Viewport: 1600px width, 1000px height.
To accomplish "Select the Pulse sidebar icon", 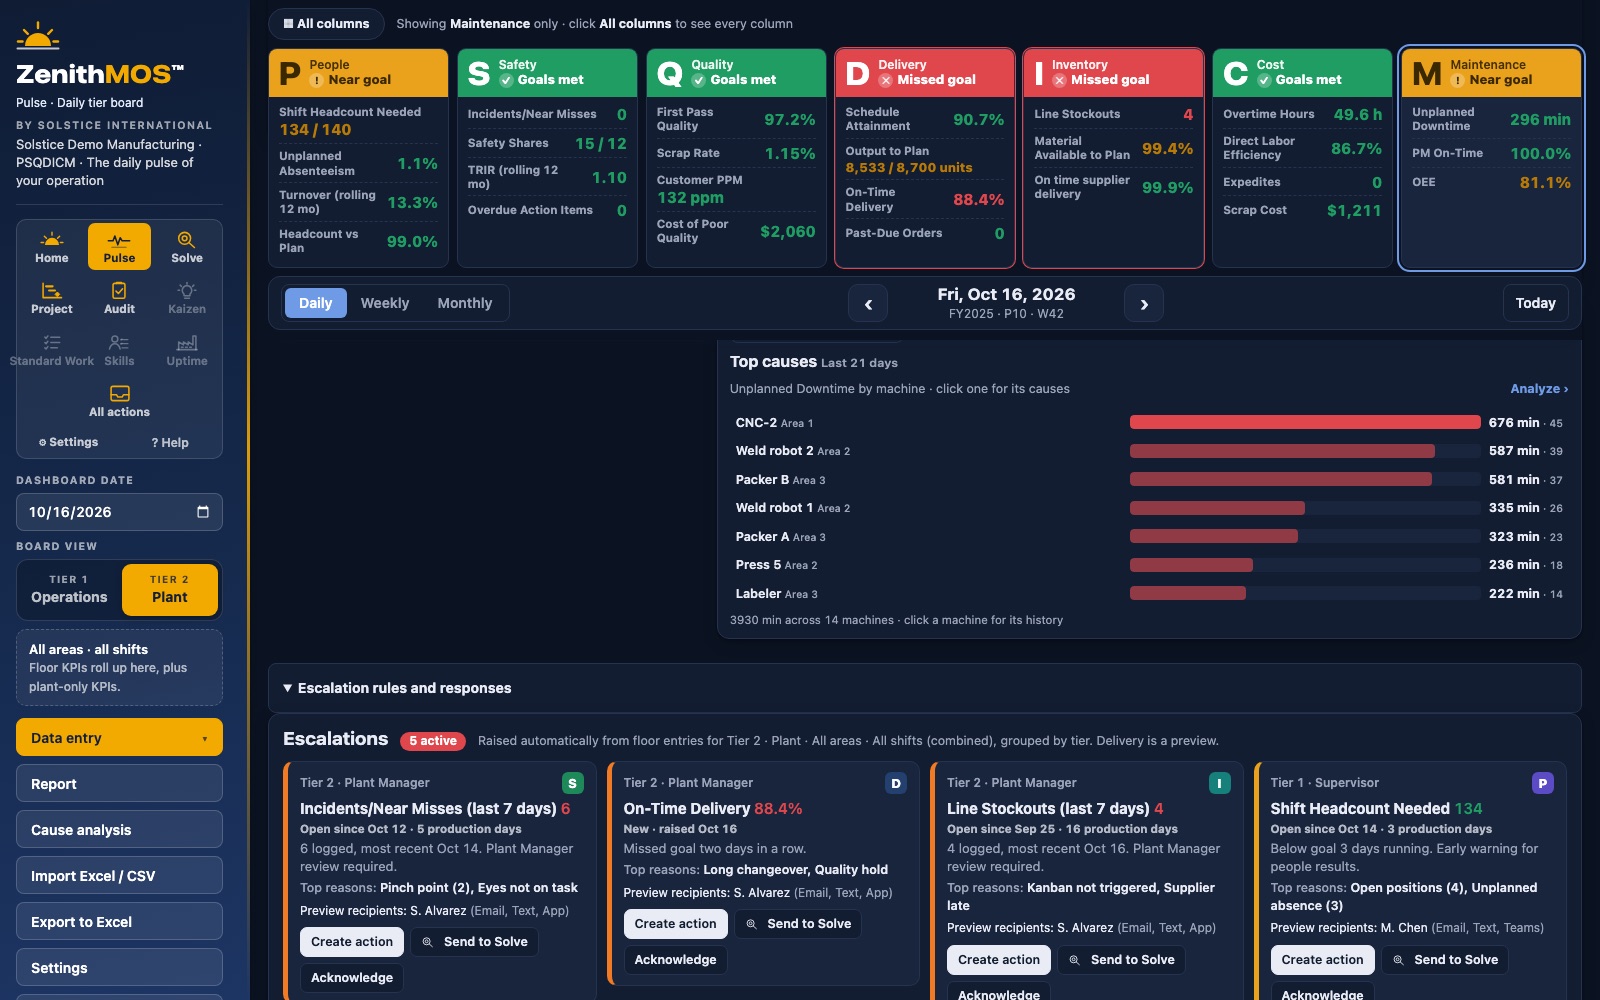I will point(119,247).
